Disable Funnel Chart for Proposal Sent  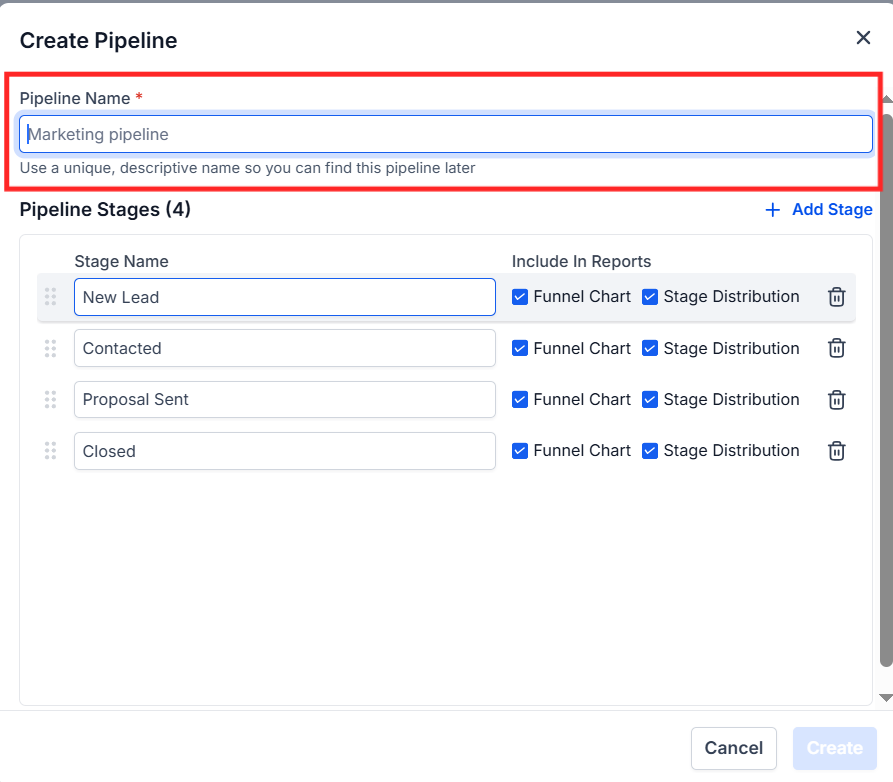tap(520, 399)
